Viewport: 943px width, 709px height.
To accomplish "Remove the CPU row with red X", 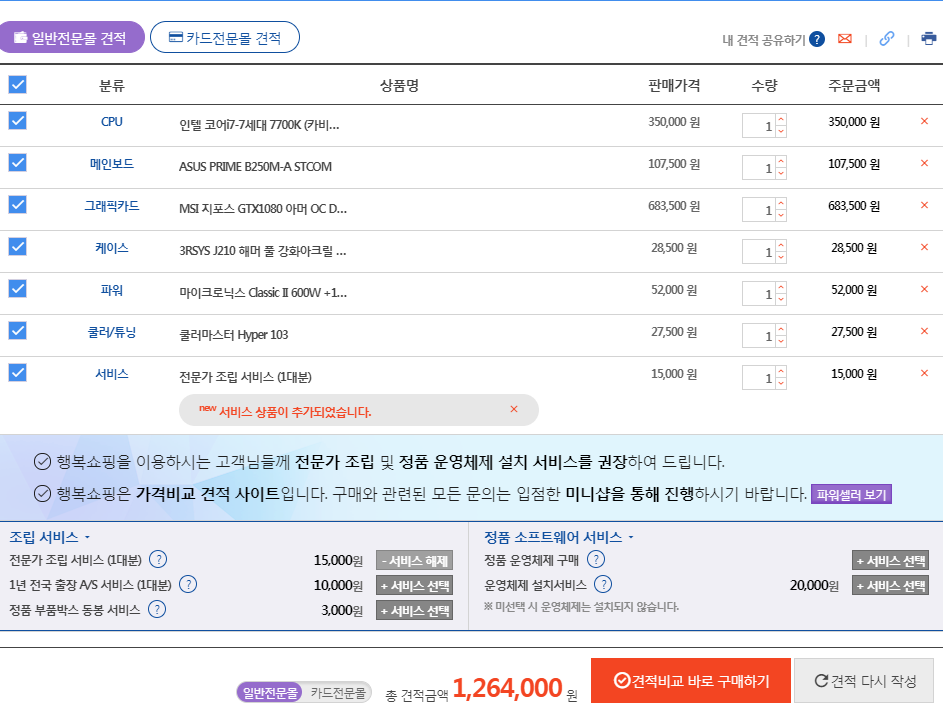I will [924, 122].
